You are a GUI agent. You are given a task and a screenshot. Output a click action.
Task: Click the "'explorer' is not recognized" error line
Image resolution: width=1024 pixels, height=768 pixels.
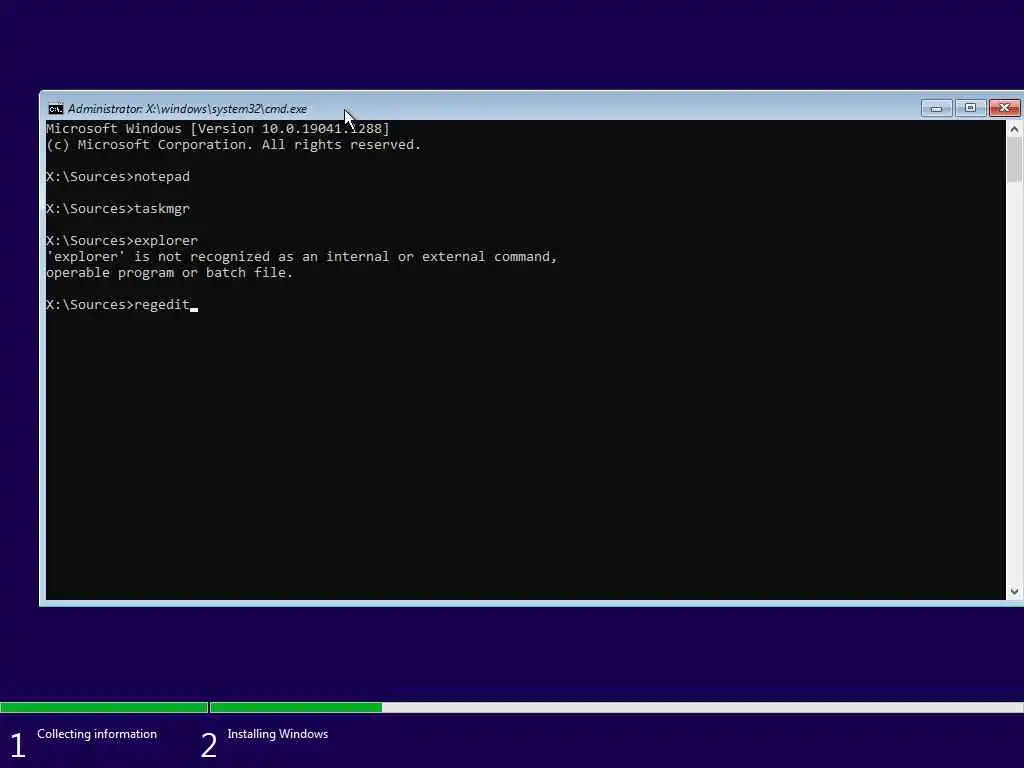[302, 257]
